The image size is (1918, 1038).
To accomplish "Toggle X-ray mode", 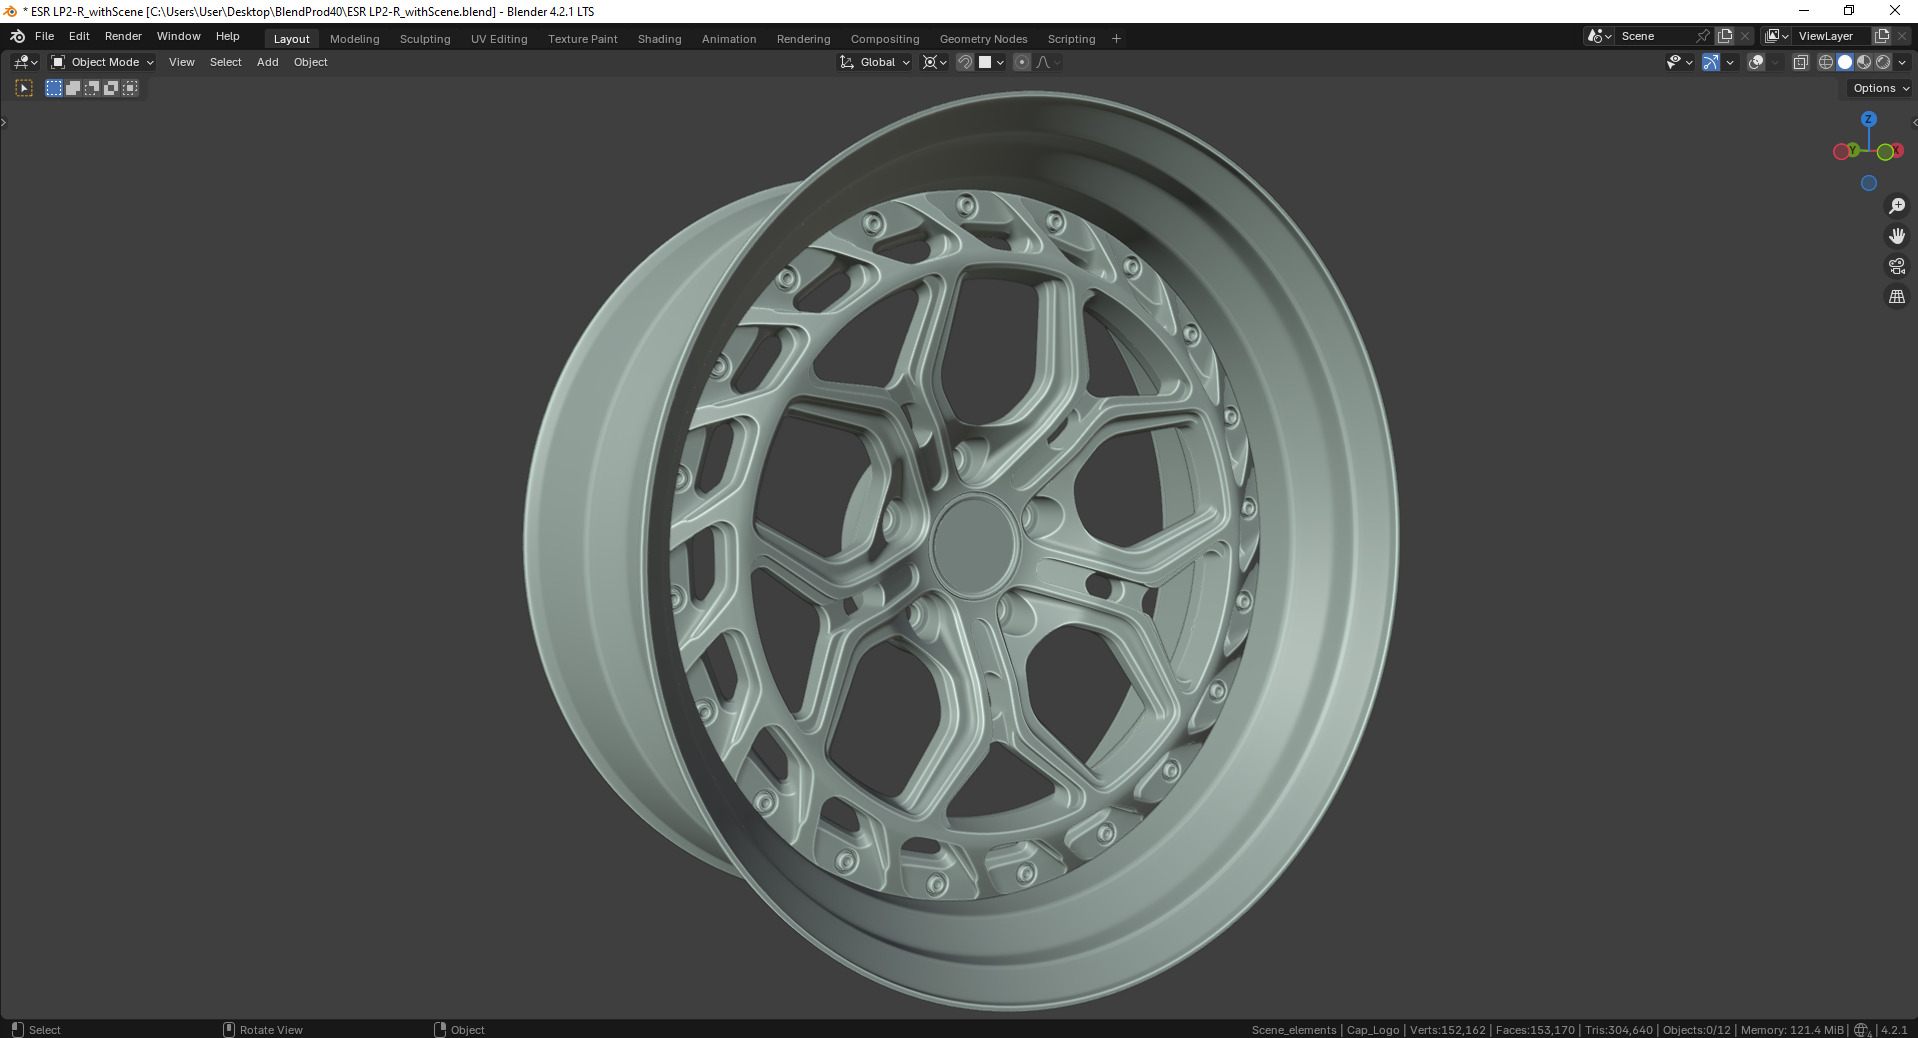I will coord(1800,62).
